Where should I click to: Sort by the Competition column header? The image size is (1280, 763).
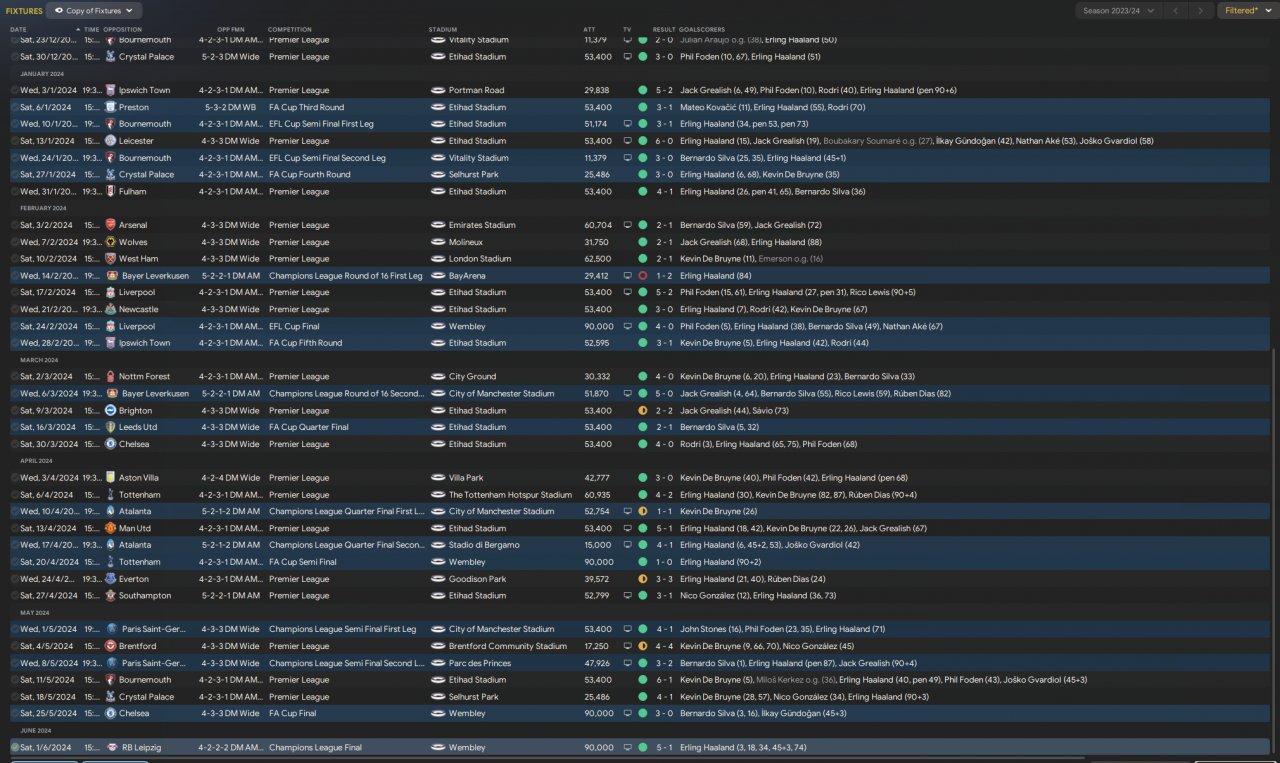click(x=291, y=30)
